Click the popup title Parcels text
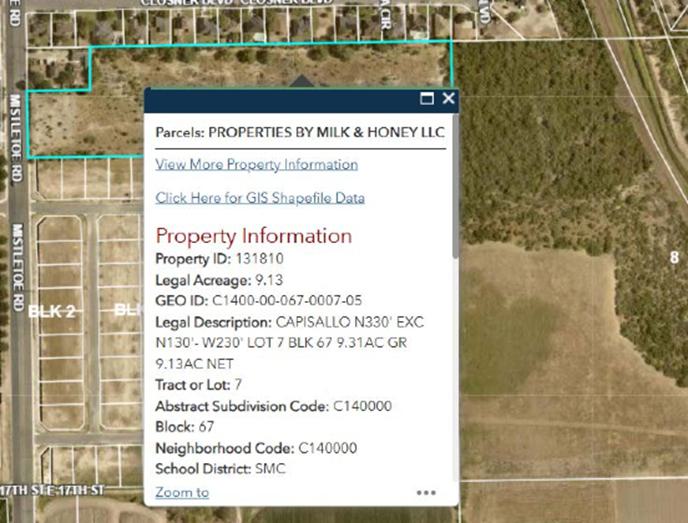 (300, 132)
